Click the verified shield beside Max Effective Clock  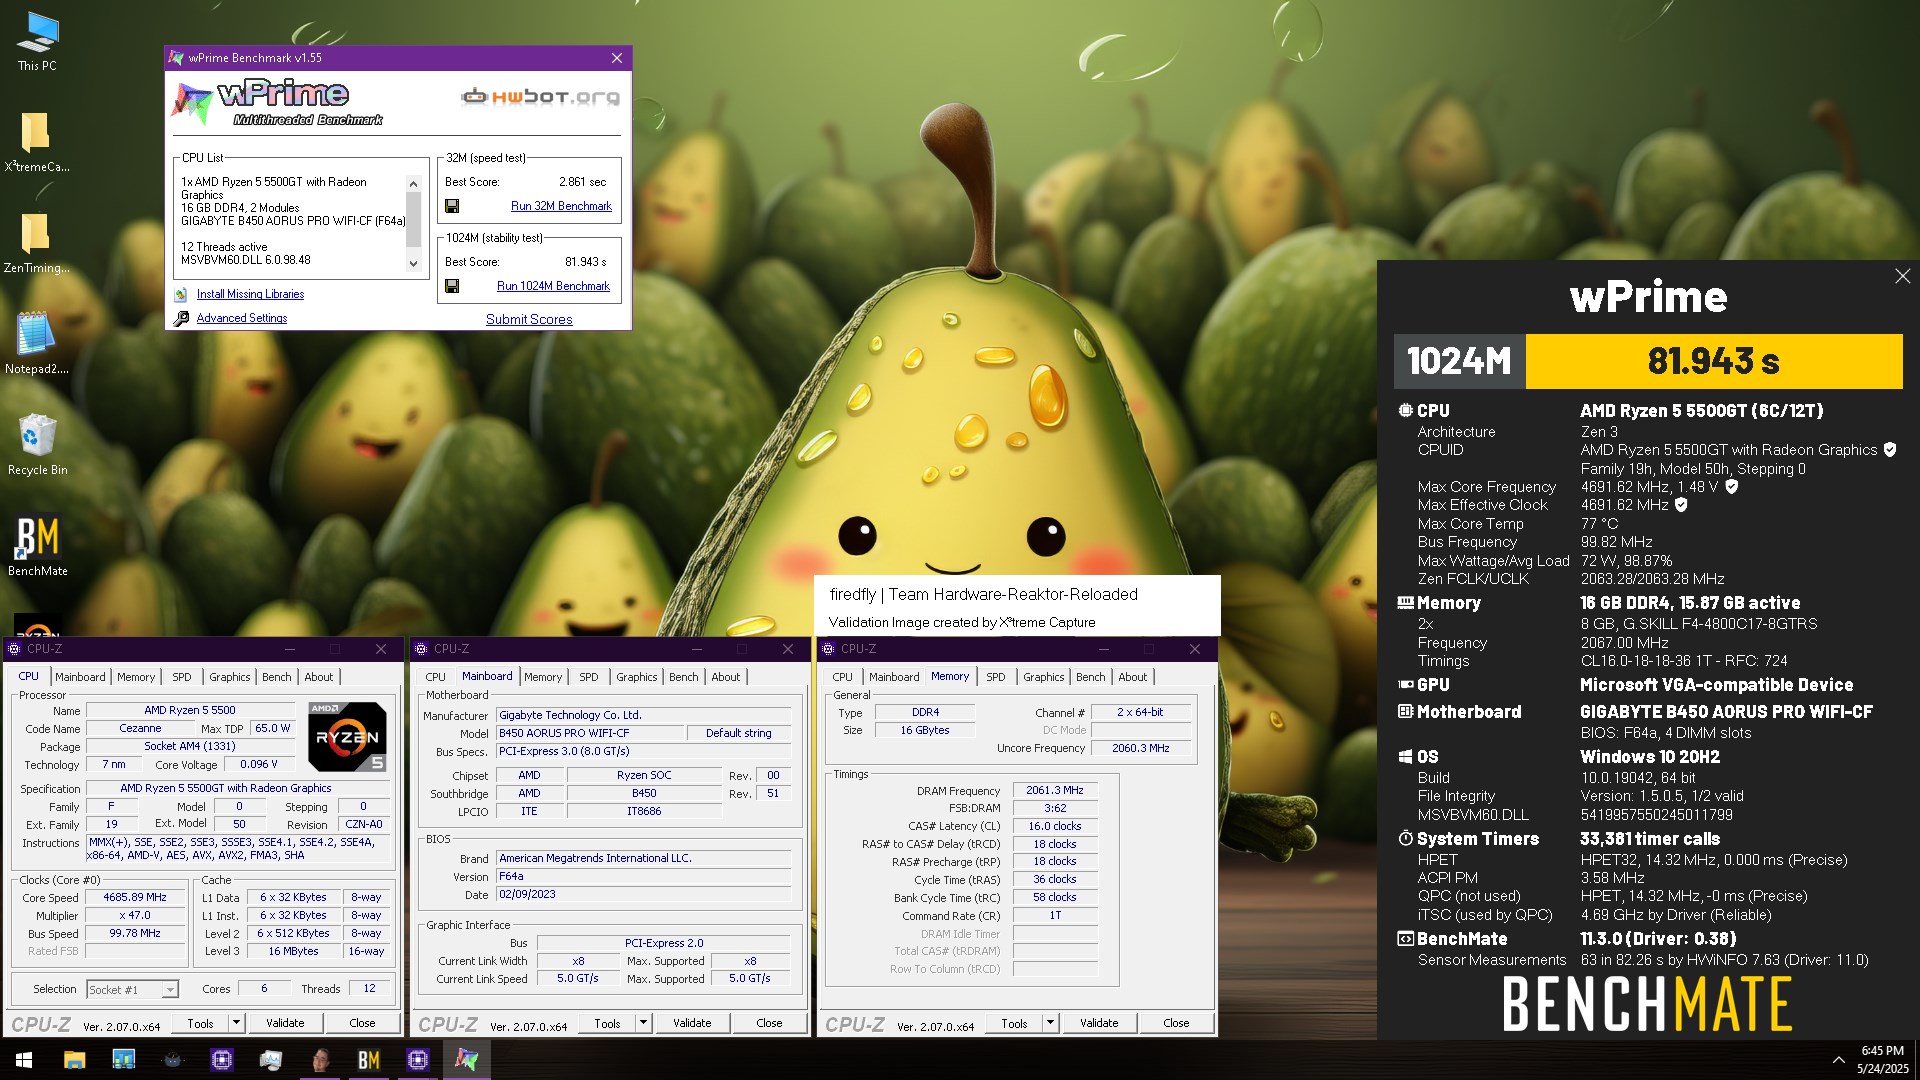click(1681, 505)
